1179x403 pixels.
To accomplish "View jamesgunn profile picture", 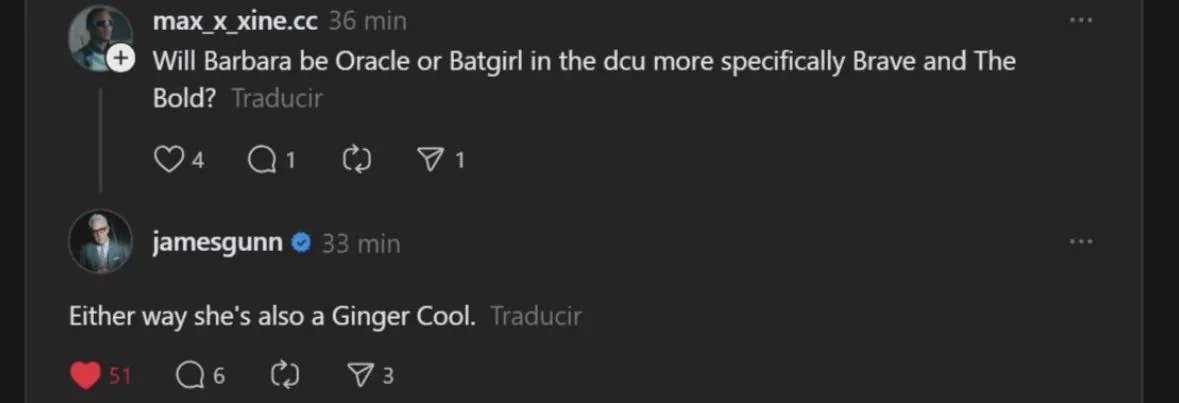I will tap(100, 241).
